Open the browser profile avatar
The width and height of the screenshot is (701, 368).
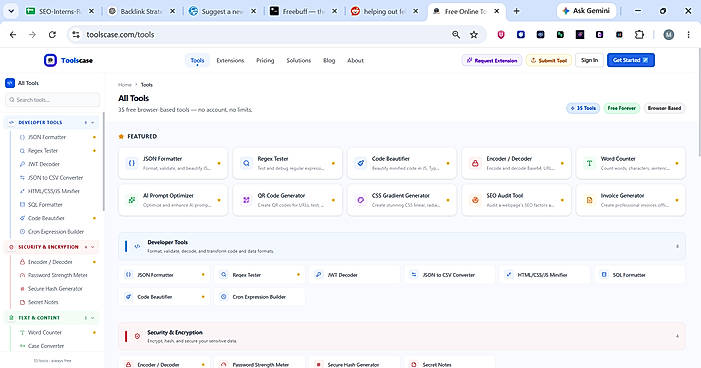tap(669, 34)
